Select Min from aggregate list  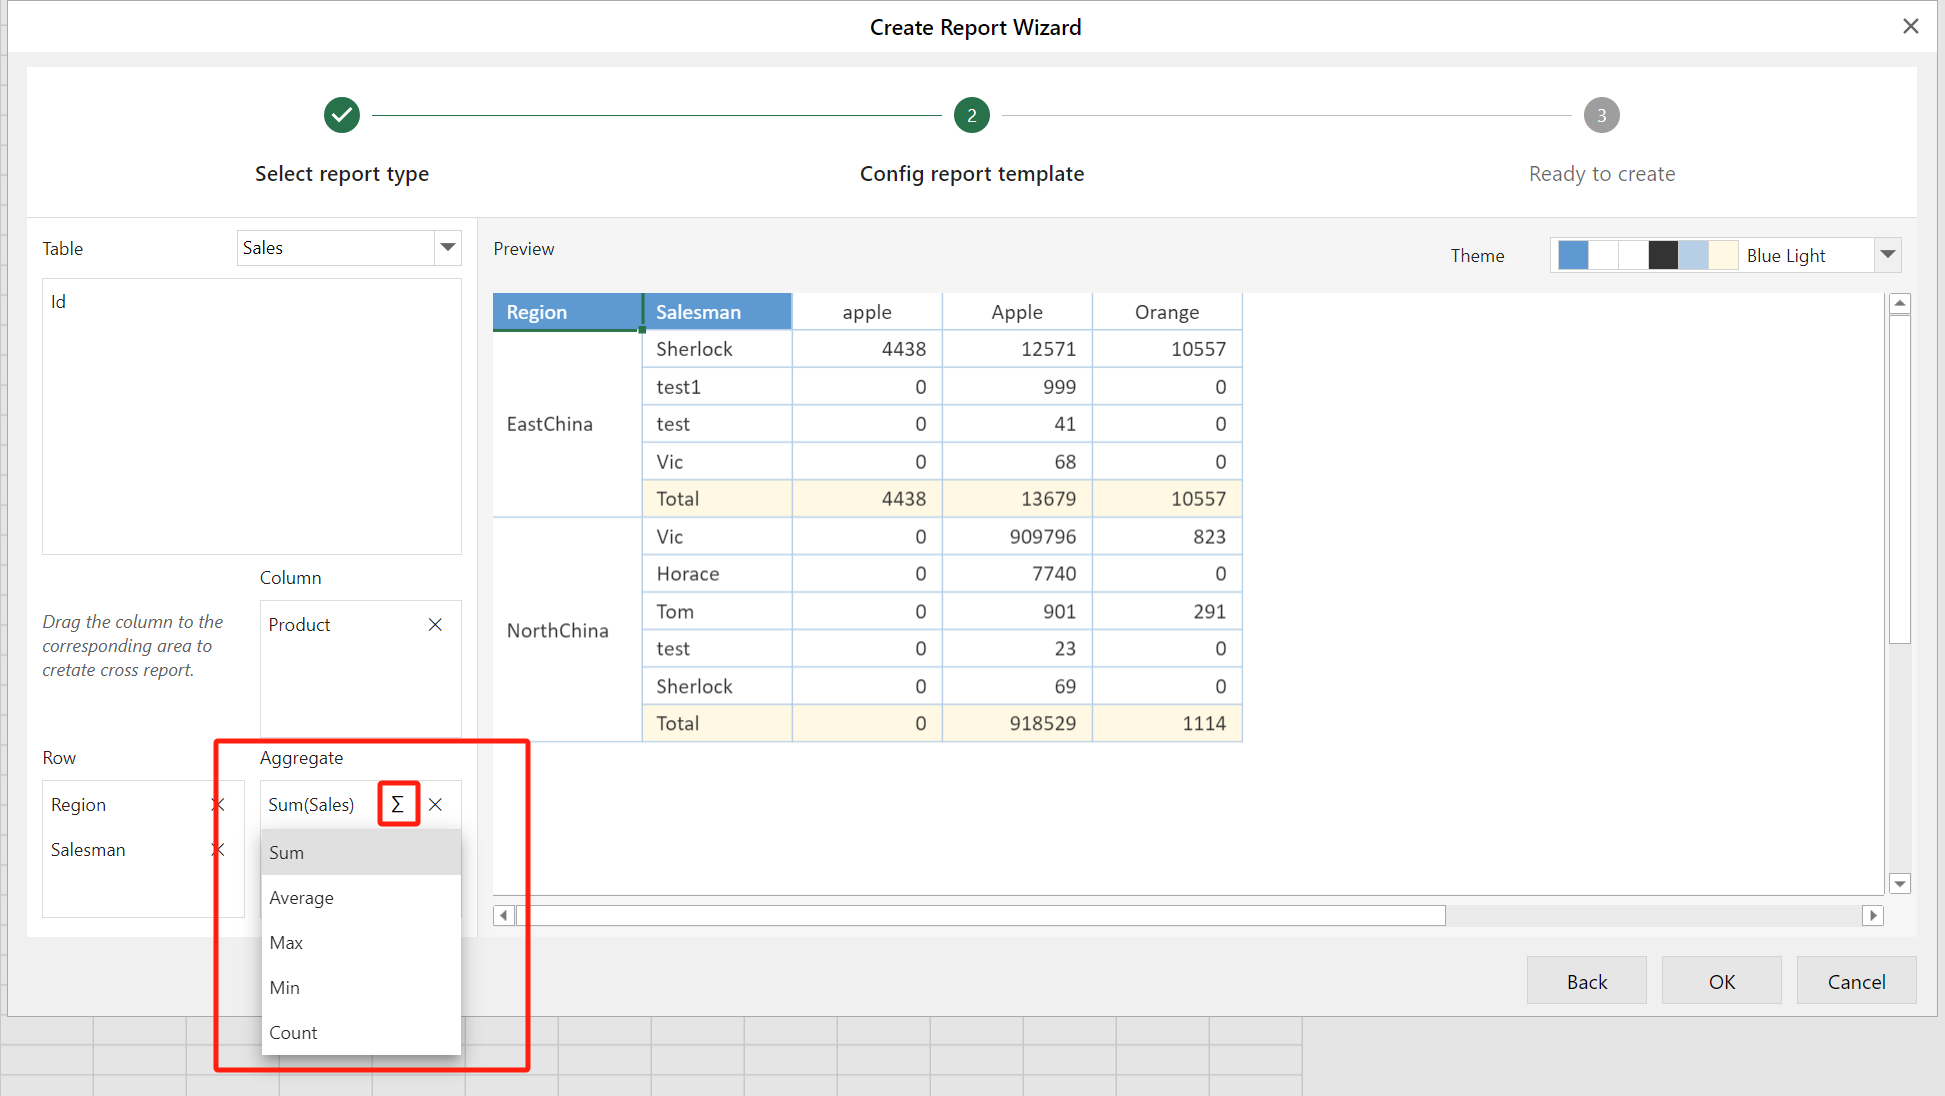(361, 988)
